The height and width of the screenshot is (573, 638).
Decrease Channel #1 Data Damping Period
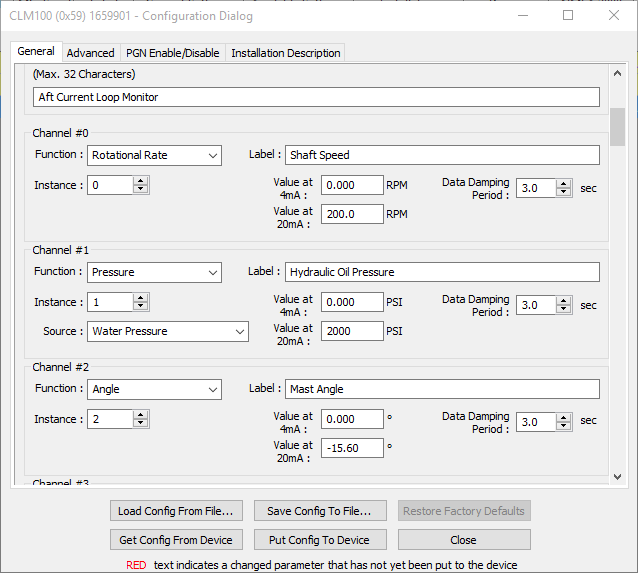564,309
